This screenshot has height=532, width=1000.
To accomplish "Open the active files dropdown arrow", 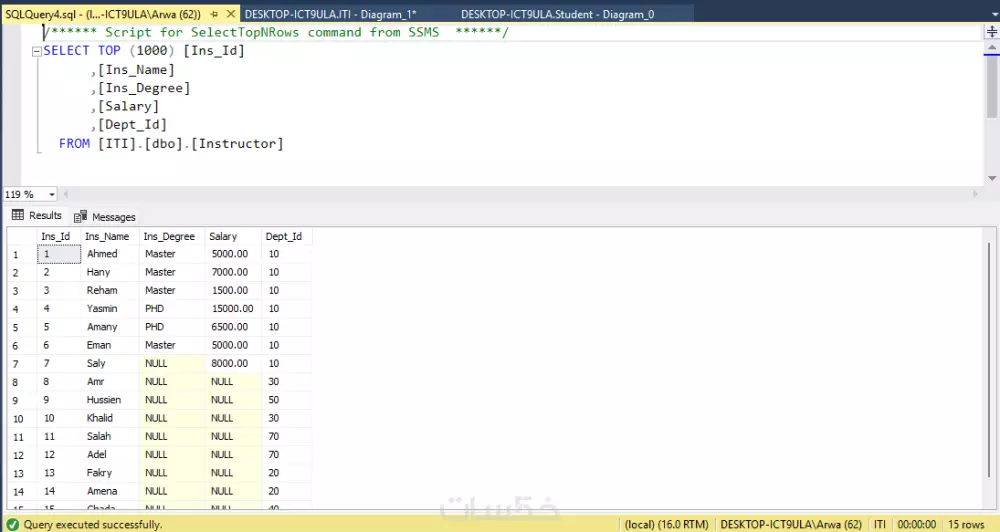I will point(994,14).
